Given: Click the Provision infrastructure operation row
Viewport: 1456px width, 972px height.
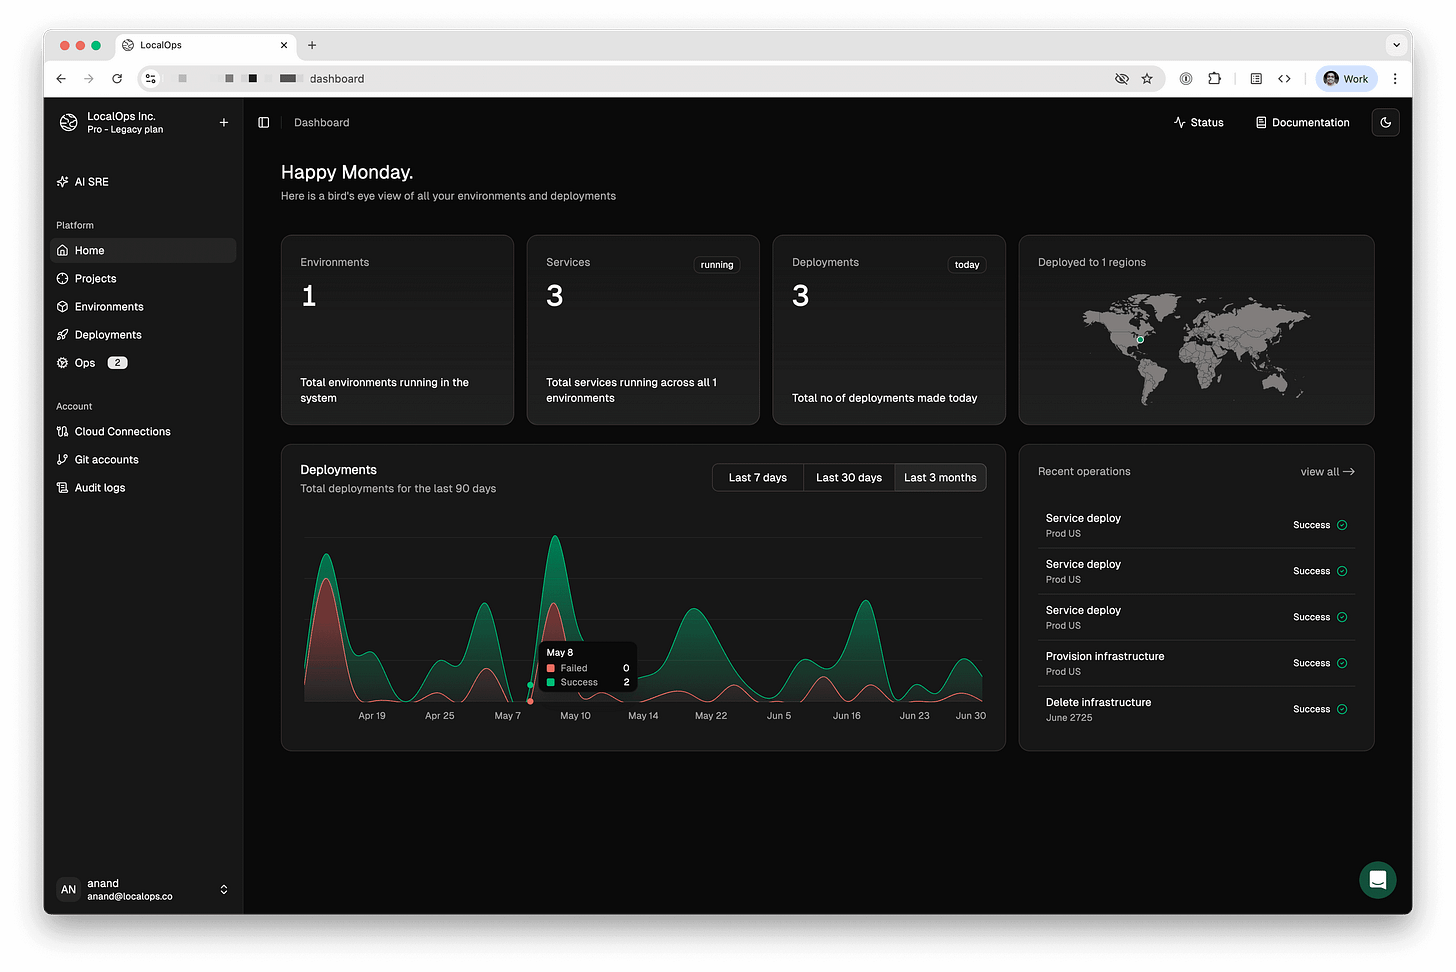Looking at the screenshot, I should click(x=1196, y=663).
